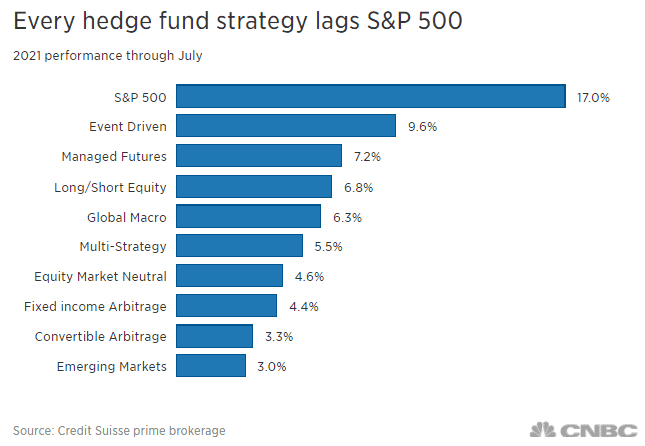The width and height of the screenshot is (645, 446).
Task: Click the Credit Suisse source note
Action: [119, 431]
